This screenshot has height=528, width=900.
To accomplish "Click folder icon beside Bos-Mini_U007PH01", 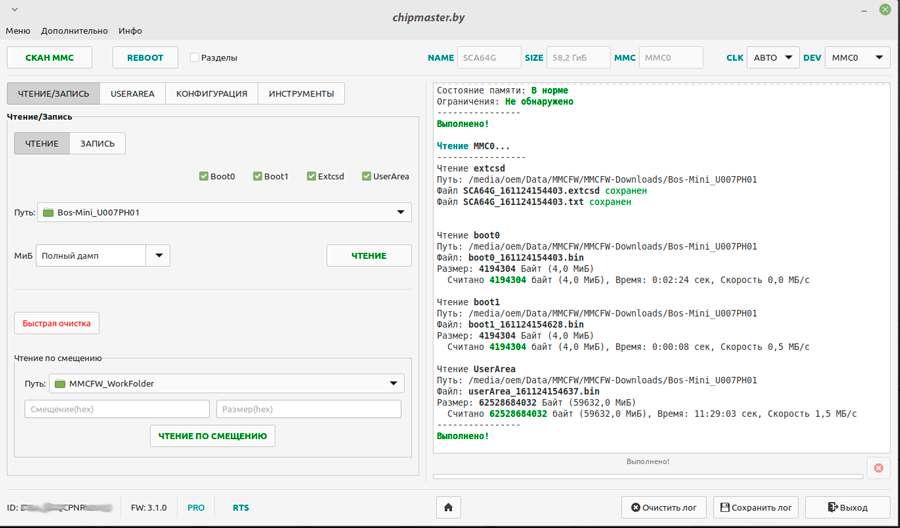I will (48, 212).
